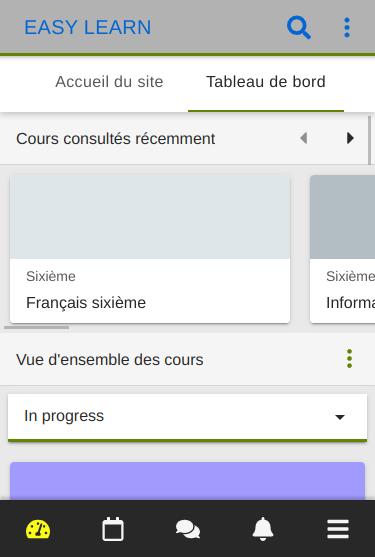Viewport: 375px width, 557px height.
Task: Switch to Accueil du site tab
Action: [109, 82]
